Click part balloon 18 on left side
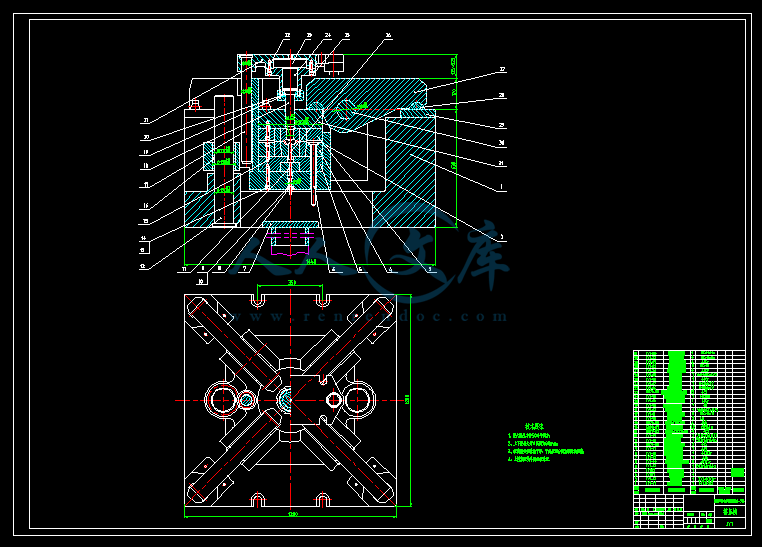The height and width of the screenshot is (547, 762). click(145, 166)
